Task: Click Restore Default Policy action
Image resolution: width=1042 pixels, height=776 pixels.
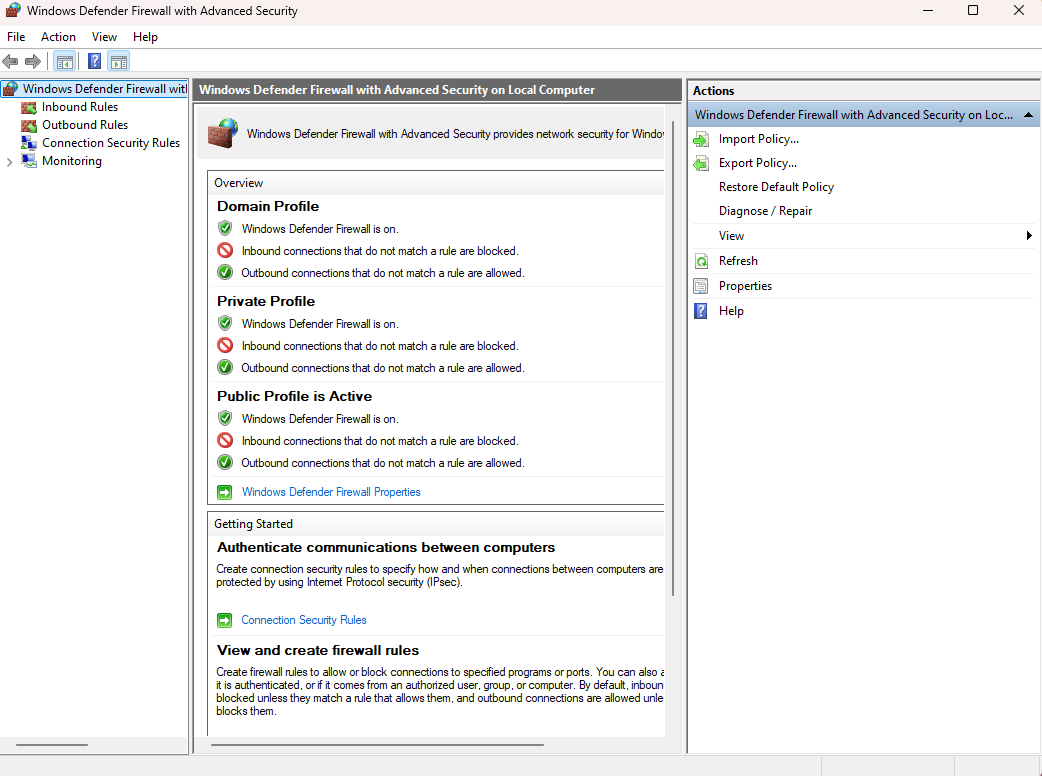Action: (x=776, y=187)
